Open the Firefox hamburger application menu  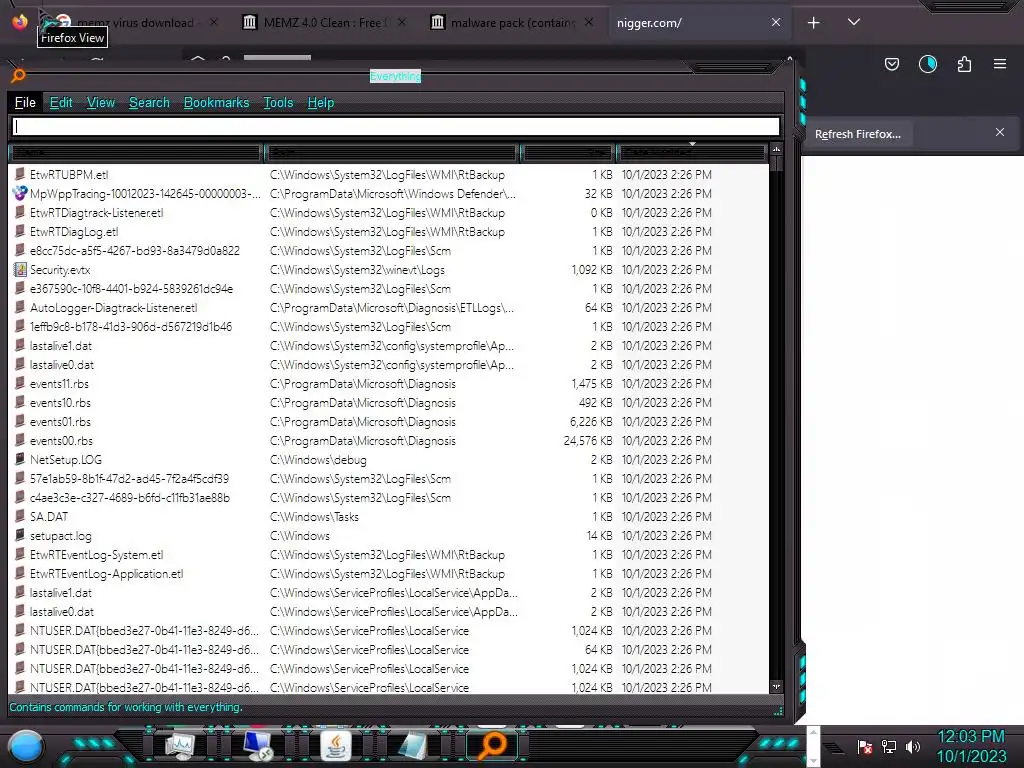[x=999, y=64]
